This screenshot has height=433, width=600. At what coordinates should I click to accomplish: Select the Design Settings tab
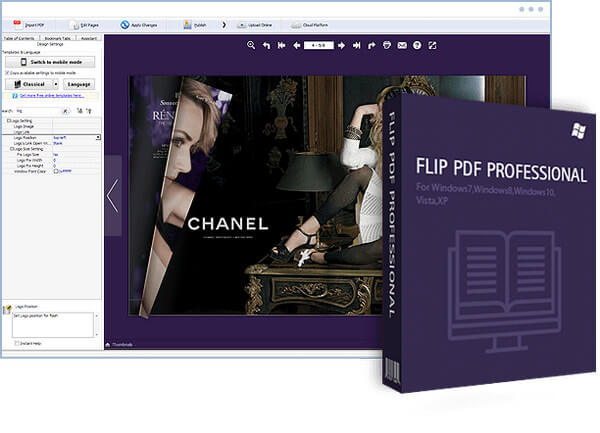tap(50, 44)
